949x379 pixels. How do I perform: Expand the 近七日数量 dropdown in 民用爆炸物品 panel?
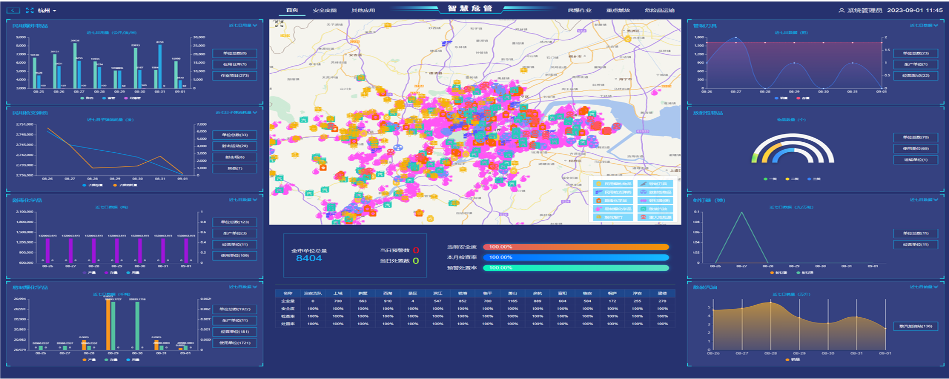(x=243, y=25)
